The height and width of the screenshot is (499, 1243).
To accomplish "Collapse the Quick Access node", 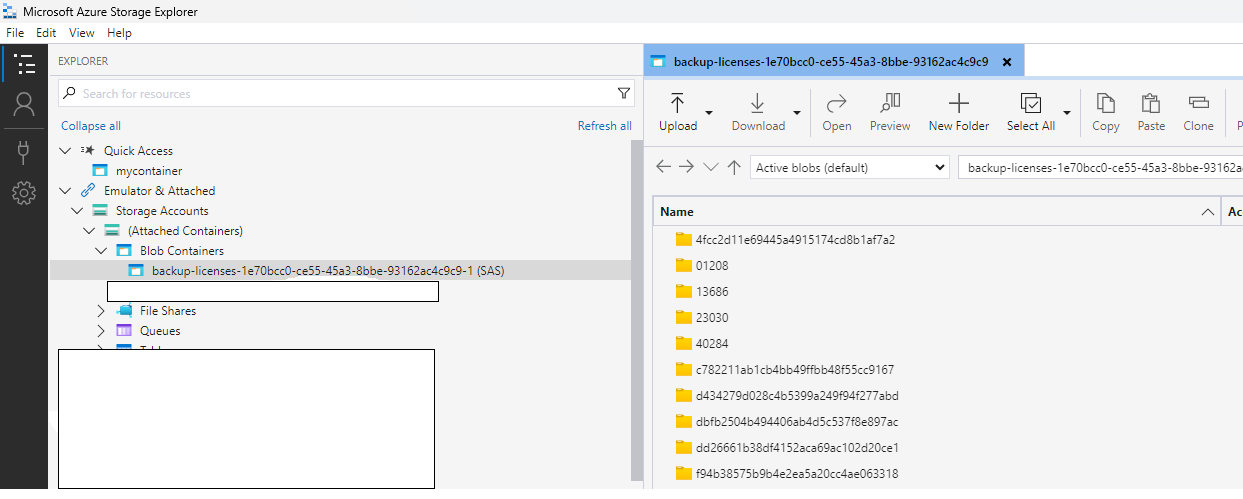I will pos(65,151).
